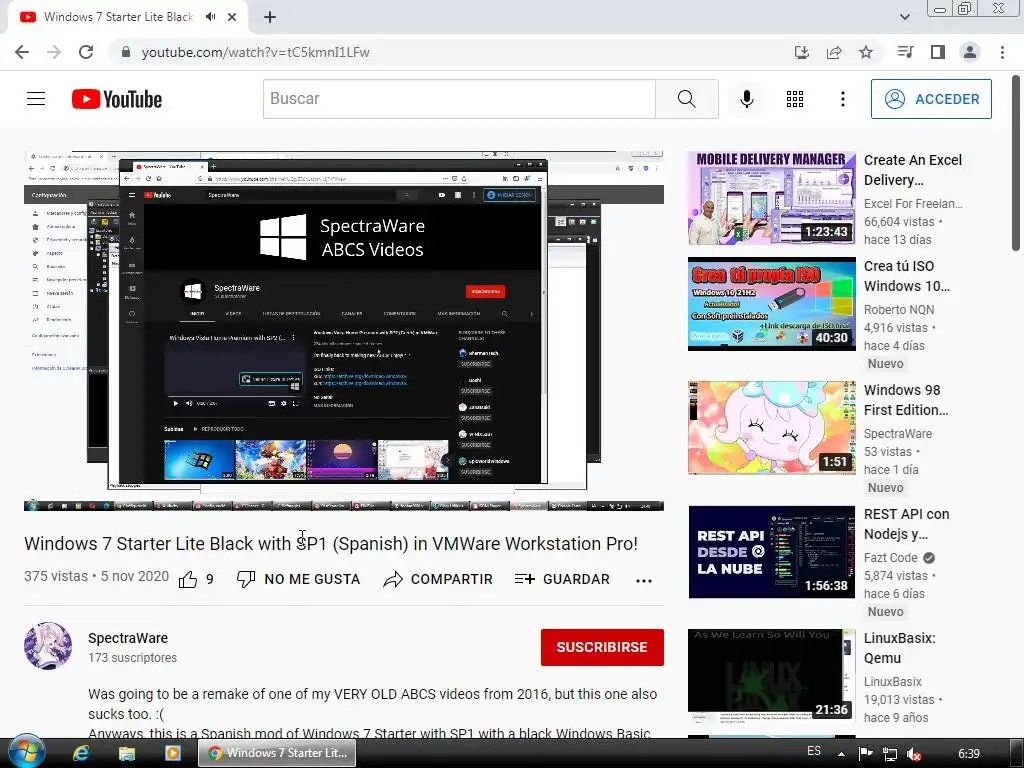Open the Windows 98 First Edition title

click(906, 400)
